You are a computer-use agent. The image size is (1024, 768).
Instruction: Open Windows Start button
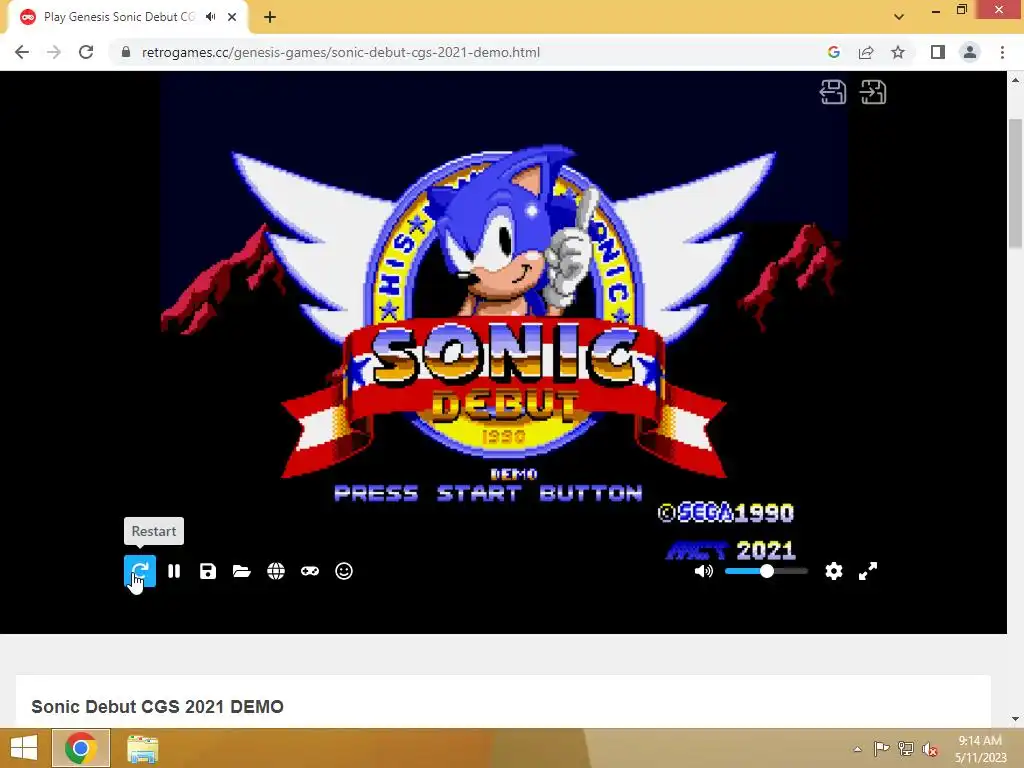coord(24,748)
